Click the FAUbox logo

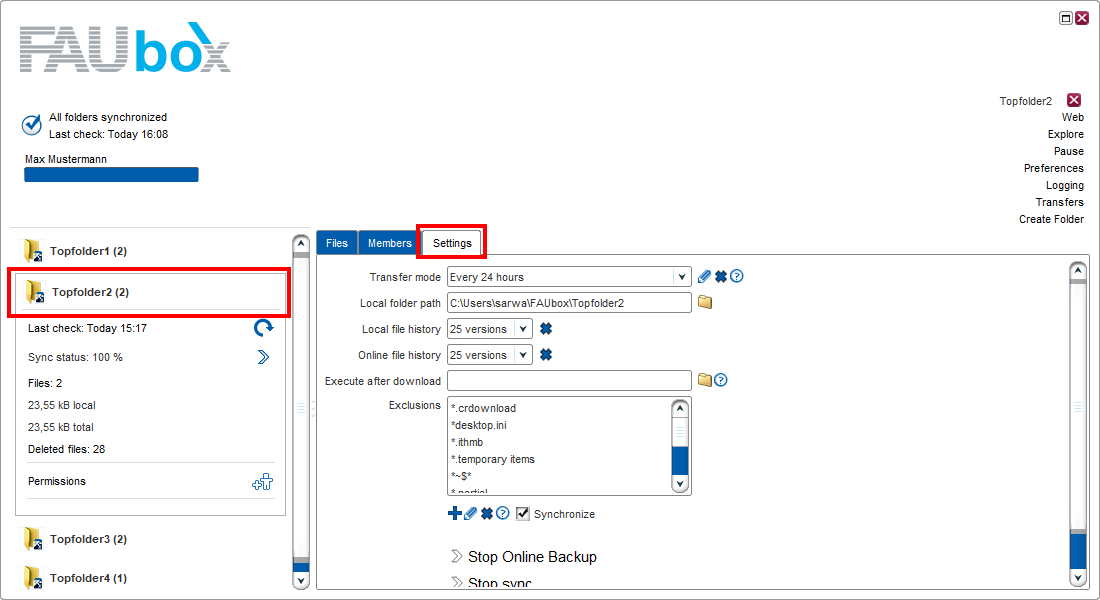coord(125,48)
